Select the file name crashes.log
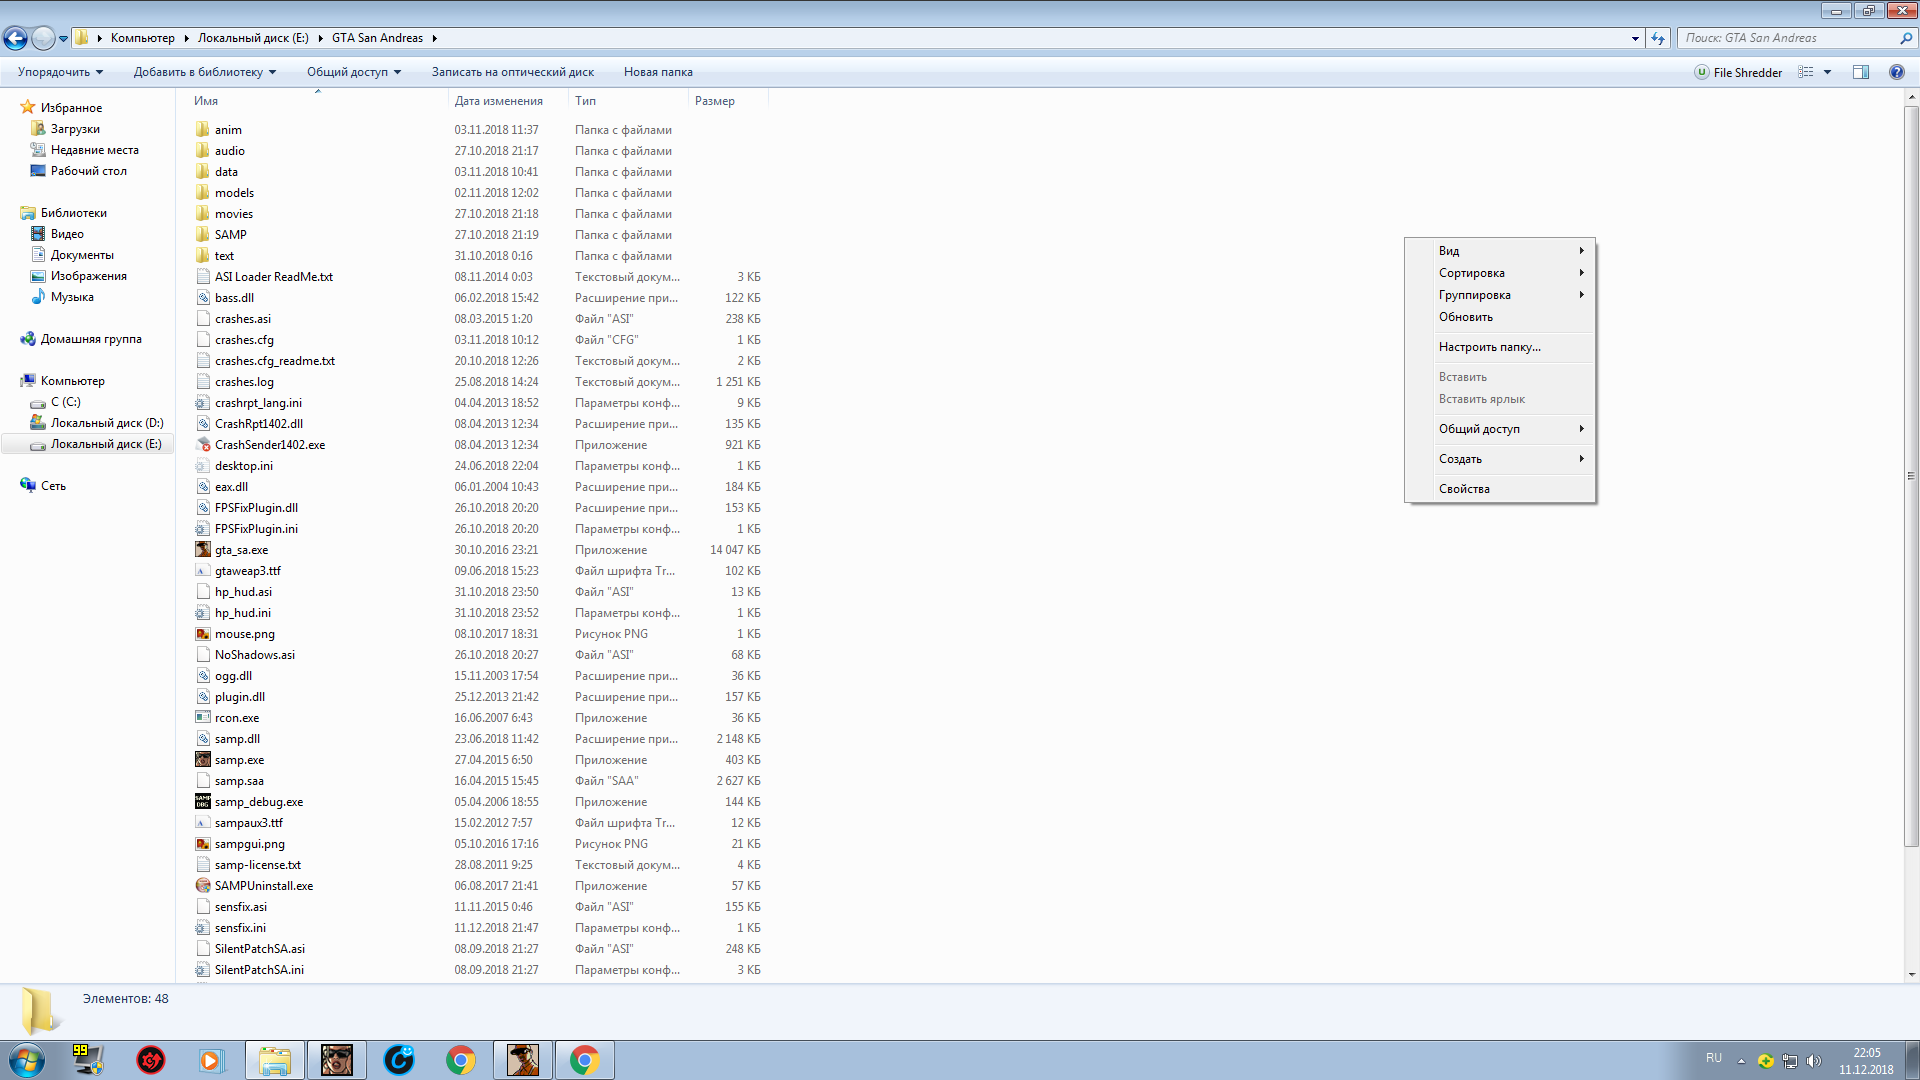Screen dimensions: 1920x1080 [244, 382]
